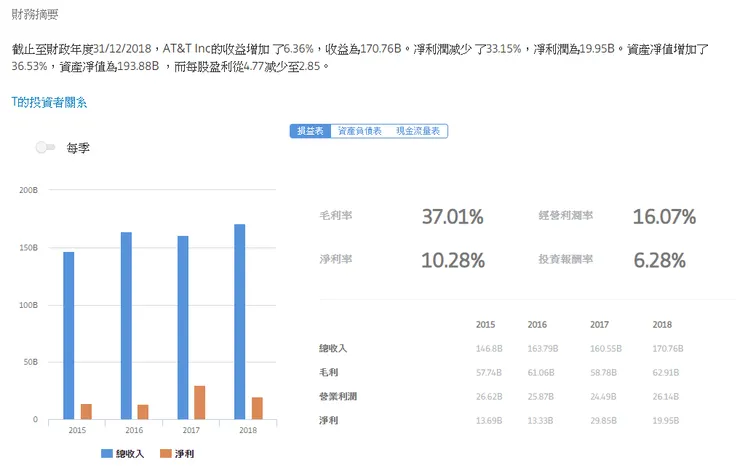Viewport: 740px width, 471px height.
Task: Click the 13.69B net profit cell
Action: (489, 421)
